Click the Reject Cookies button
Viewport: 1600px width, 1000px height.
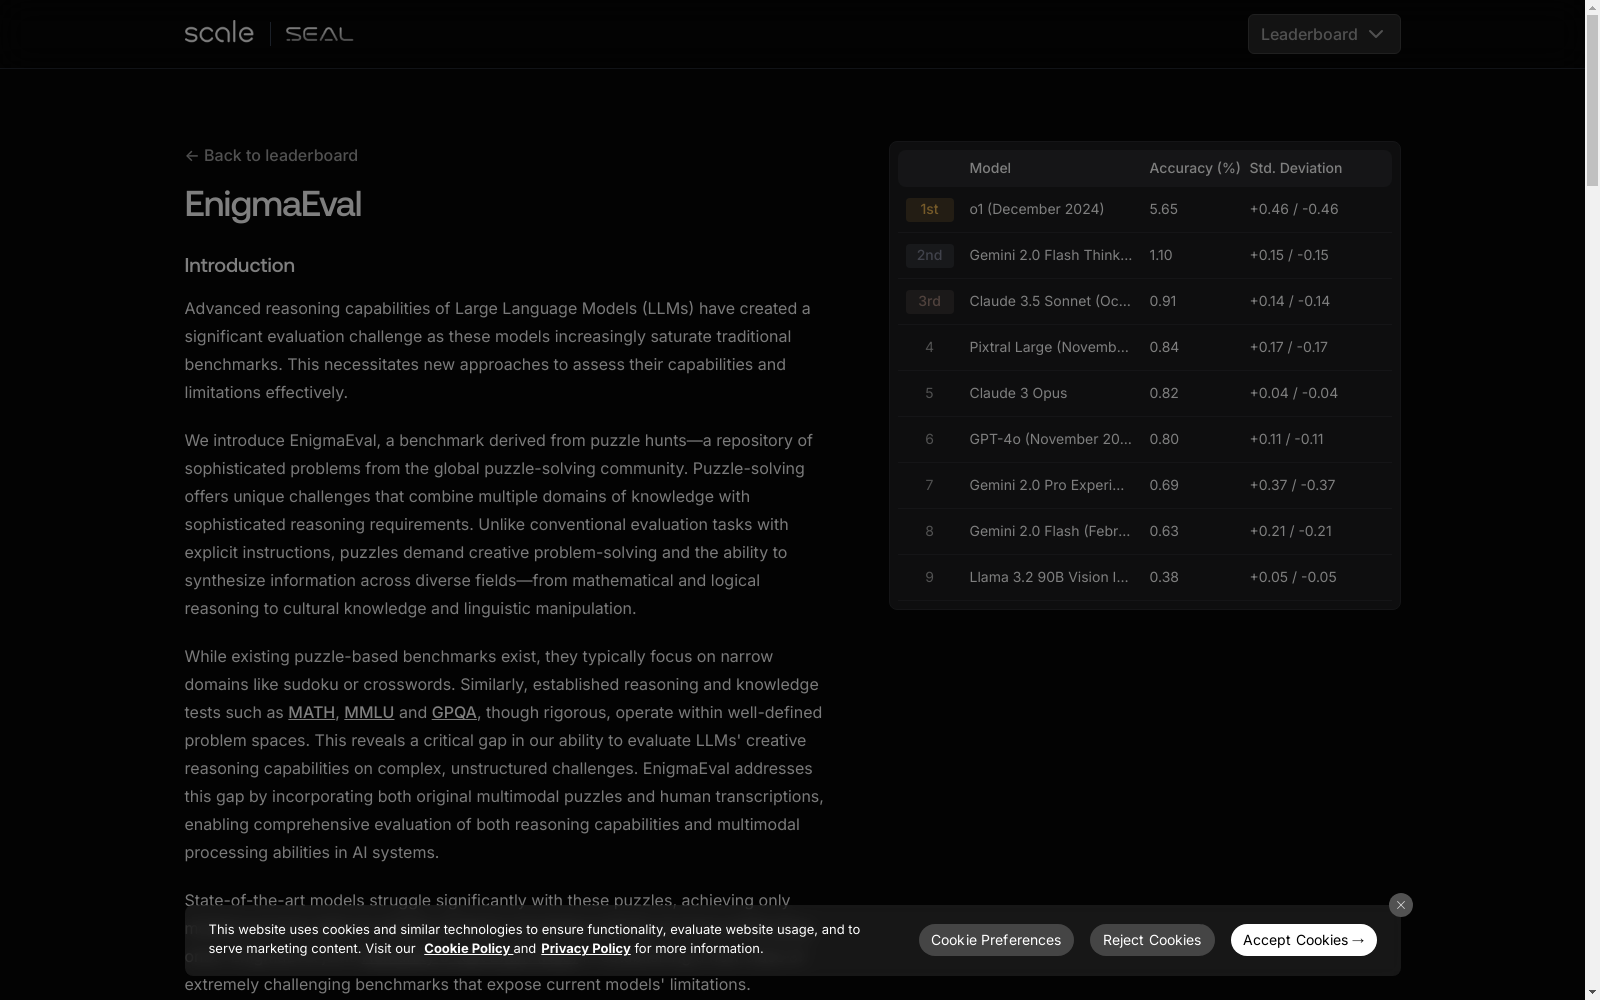click(x=1152, y=940)
